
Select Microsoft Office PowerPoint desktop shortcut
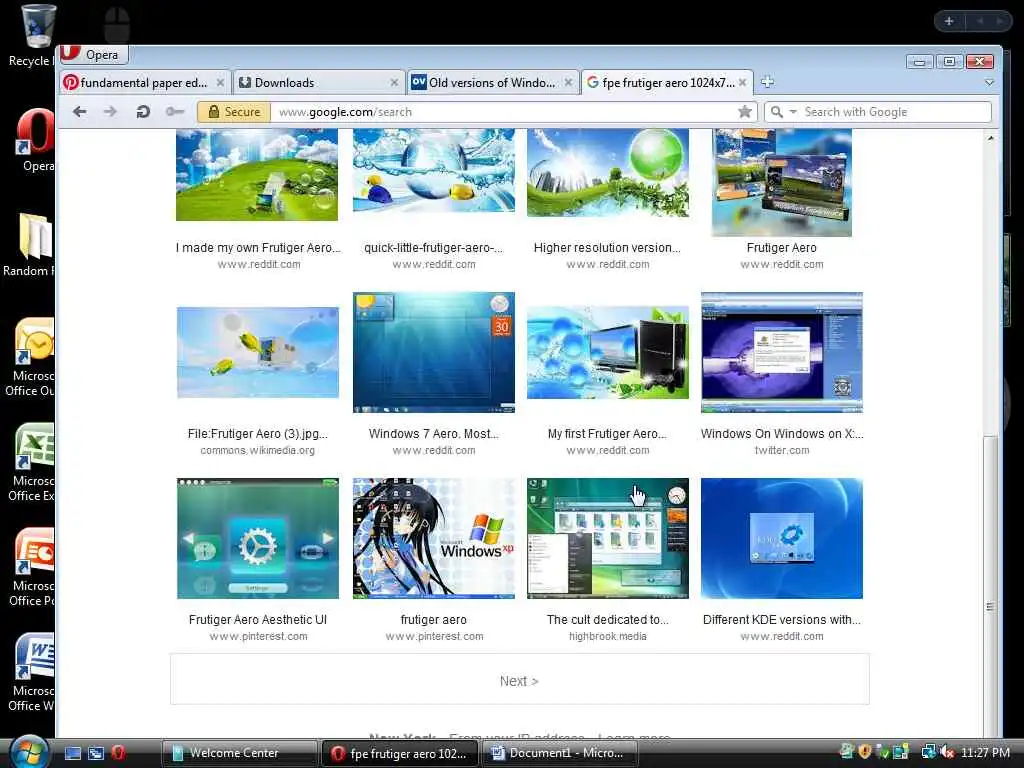pos(33,568)
